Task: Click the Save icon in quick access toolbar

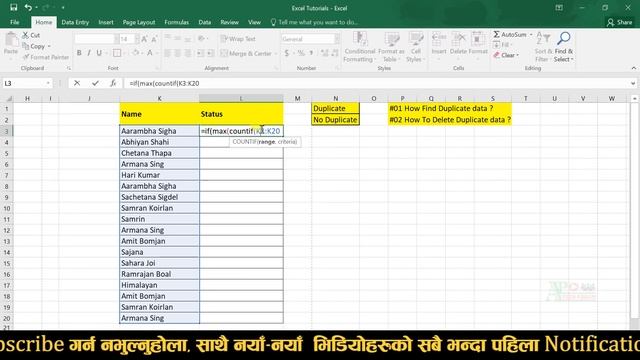Action: 13,7
